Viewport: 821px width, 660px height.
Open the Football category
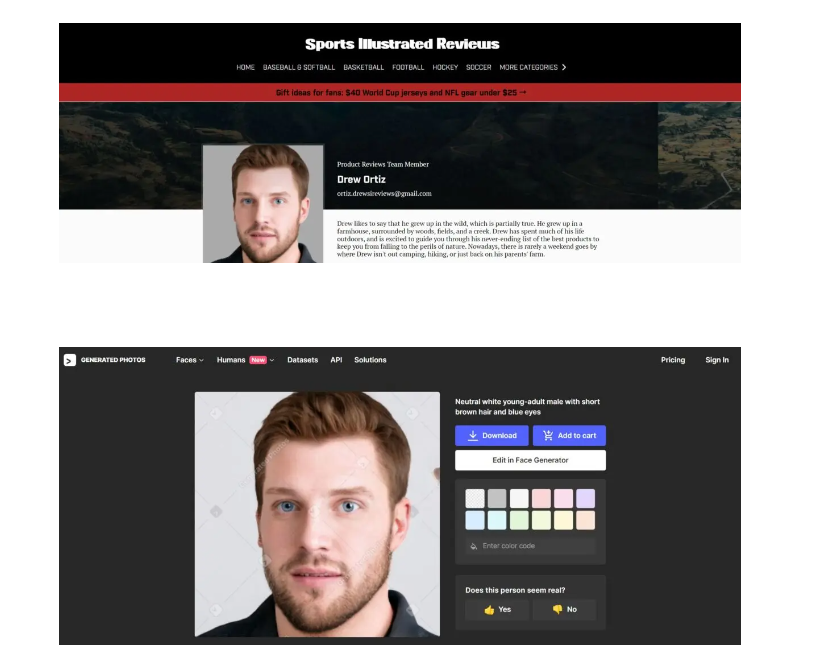point(408,67)
